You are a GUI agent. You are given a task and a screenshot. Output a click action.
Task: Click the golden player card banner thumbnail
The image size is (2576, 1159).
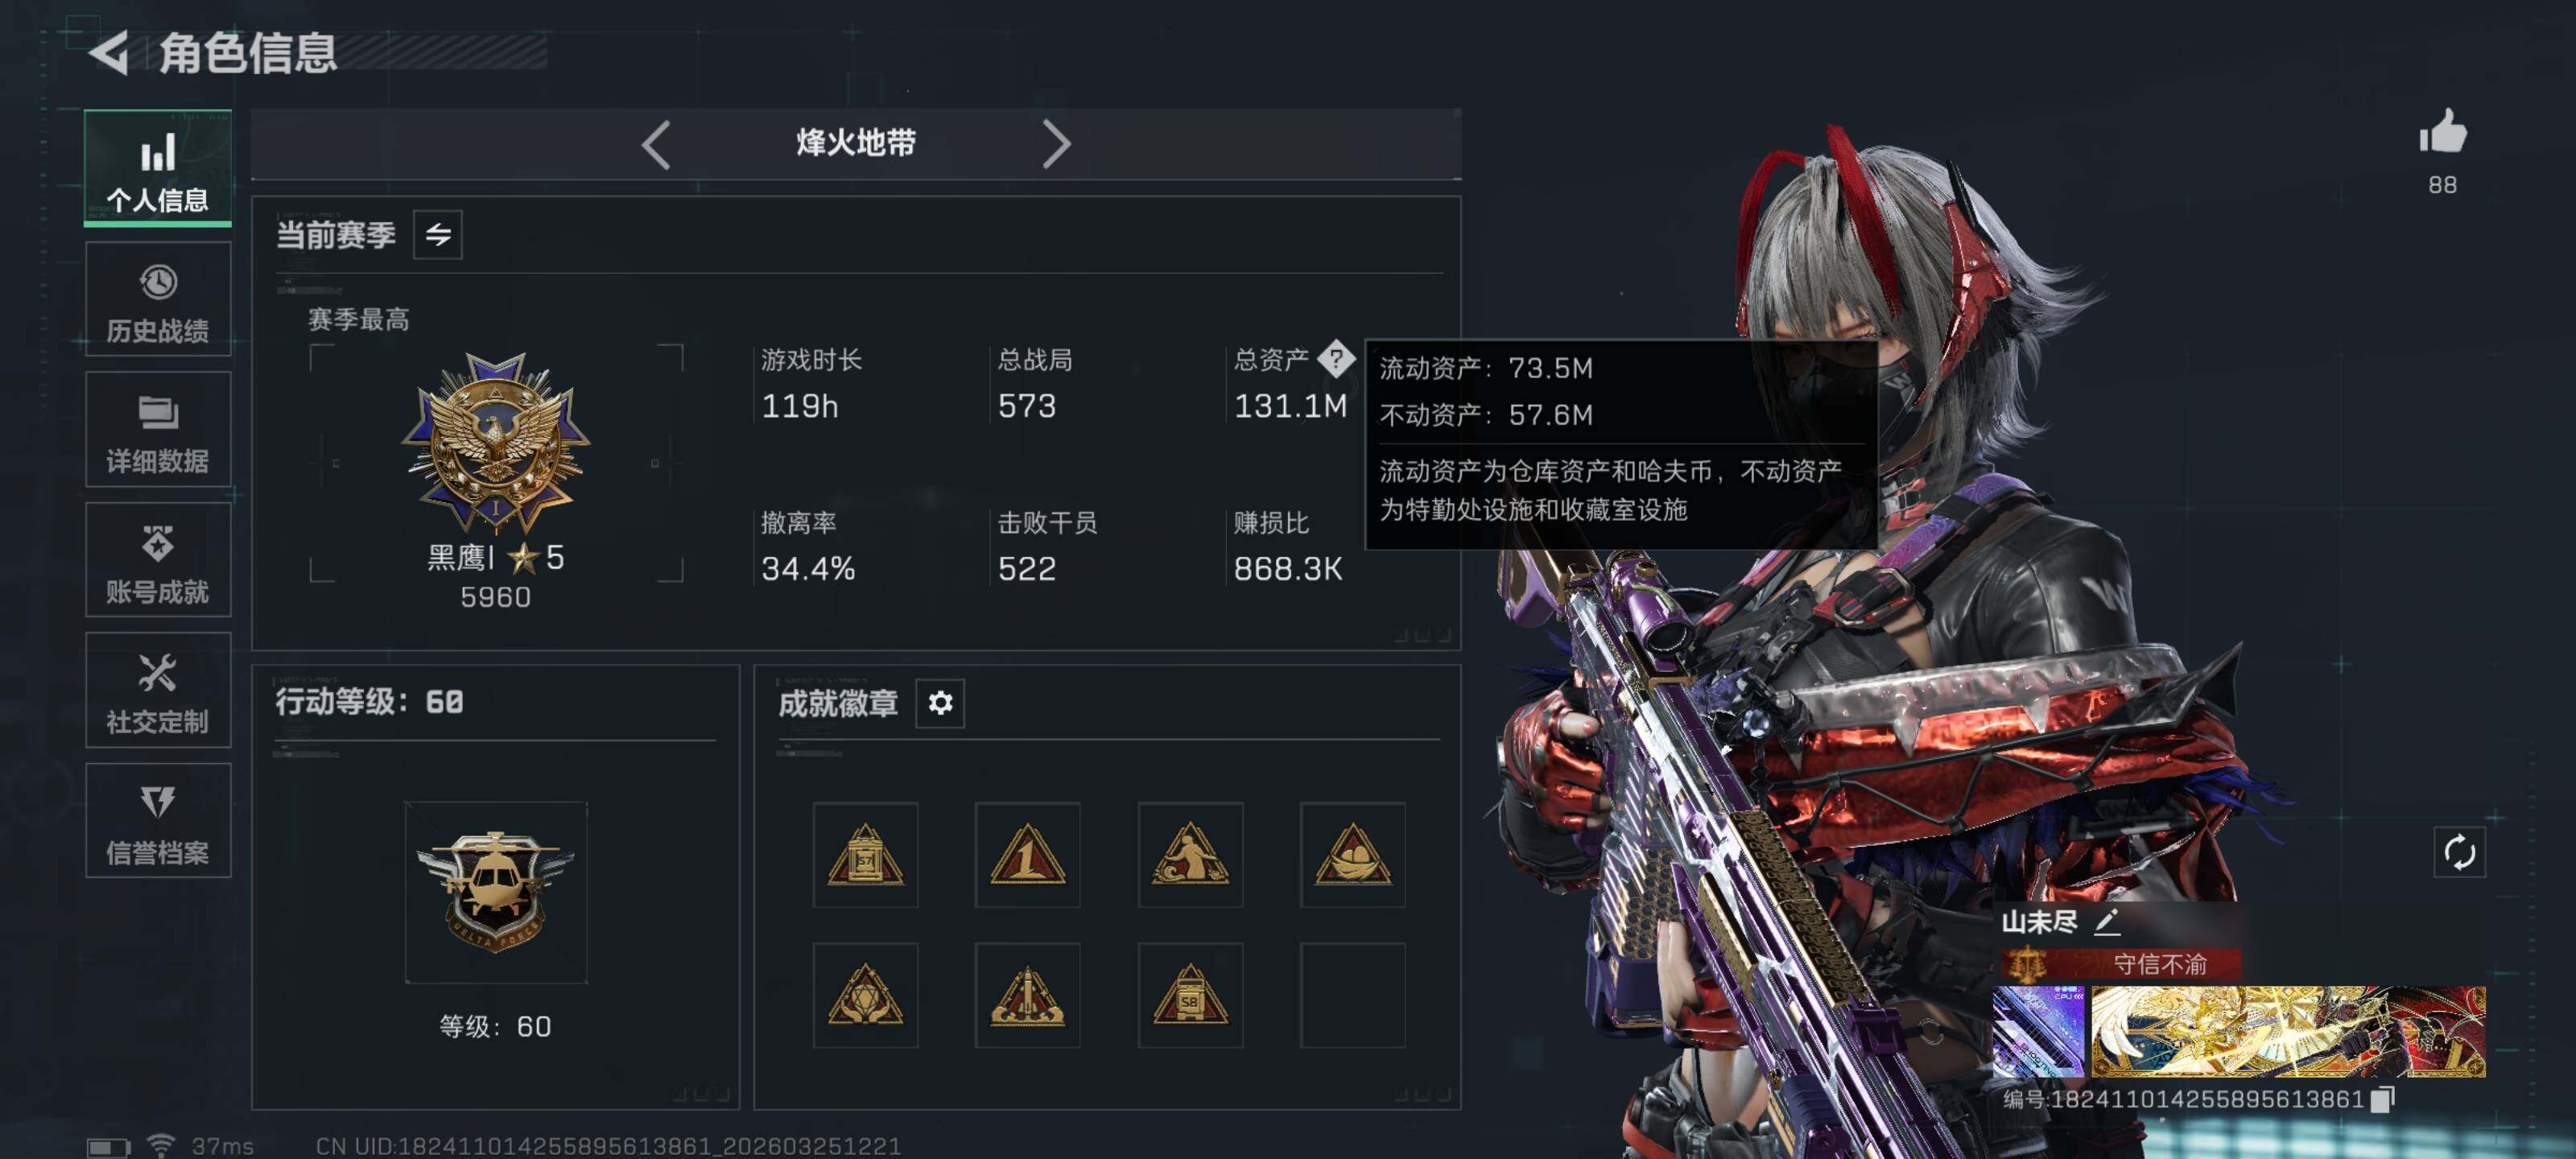point(2288,1031)
